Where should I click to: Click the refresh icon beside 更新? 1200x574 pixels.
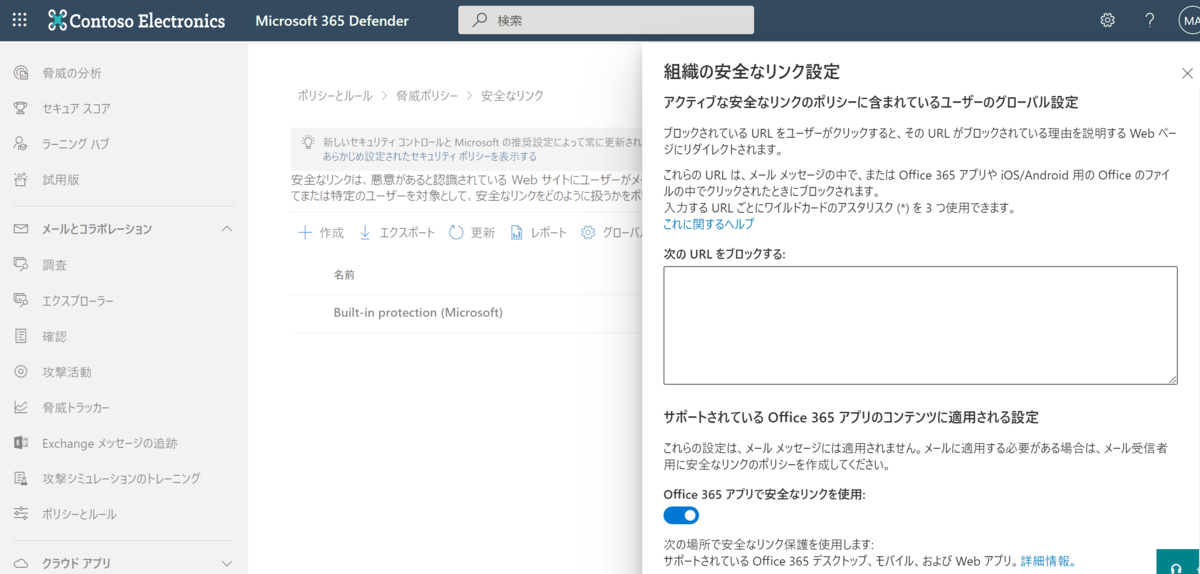point(456,232)
